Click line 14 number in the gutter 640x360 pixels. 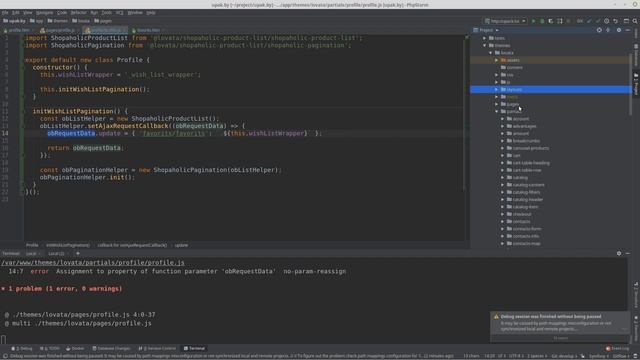5,133
